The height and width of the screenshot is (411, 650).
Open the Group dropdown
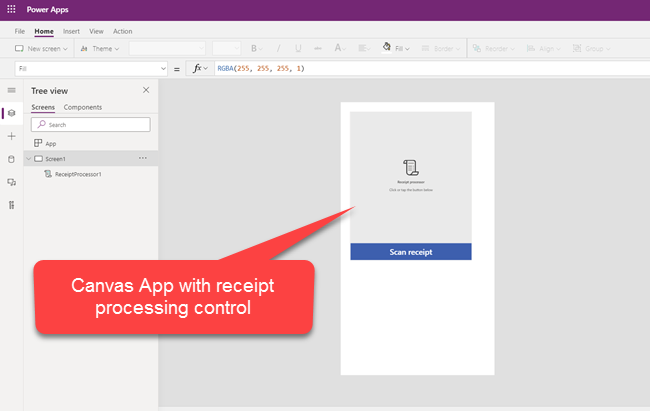[x=592, y=49]
